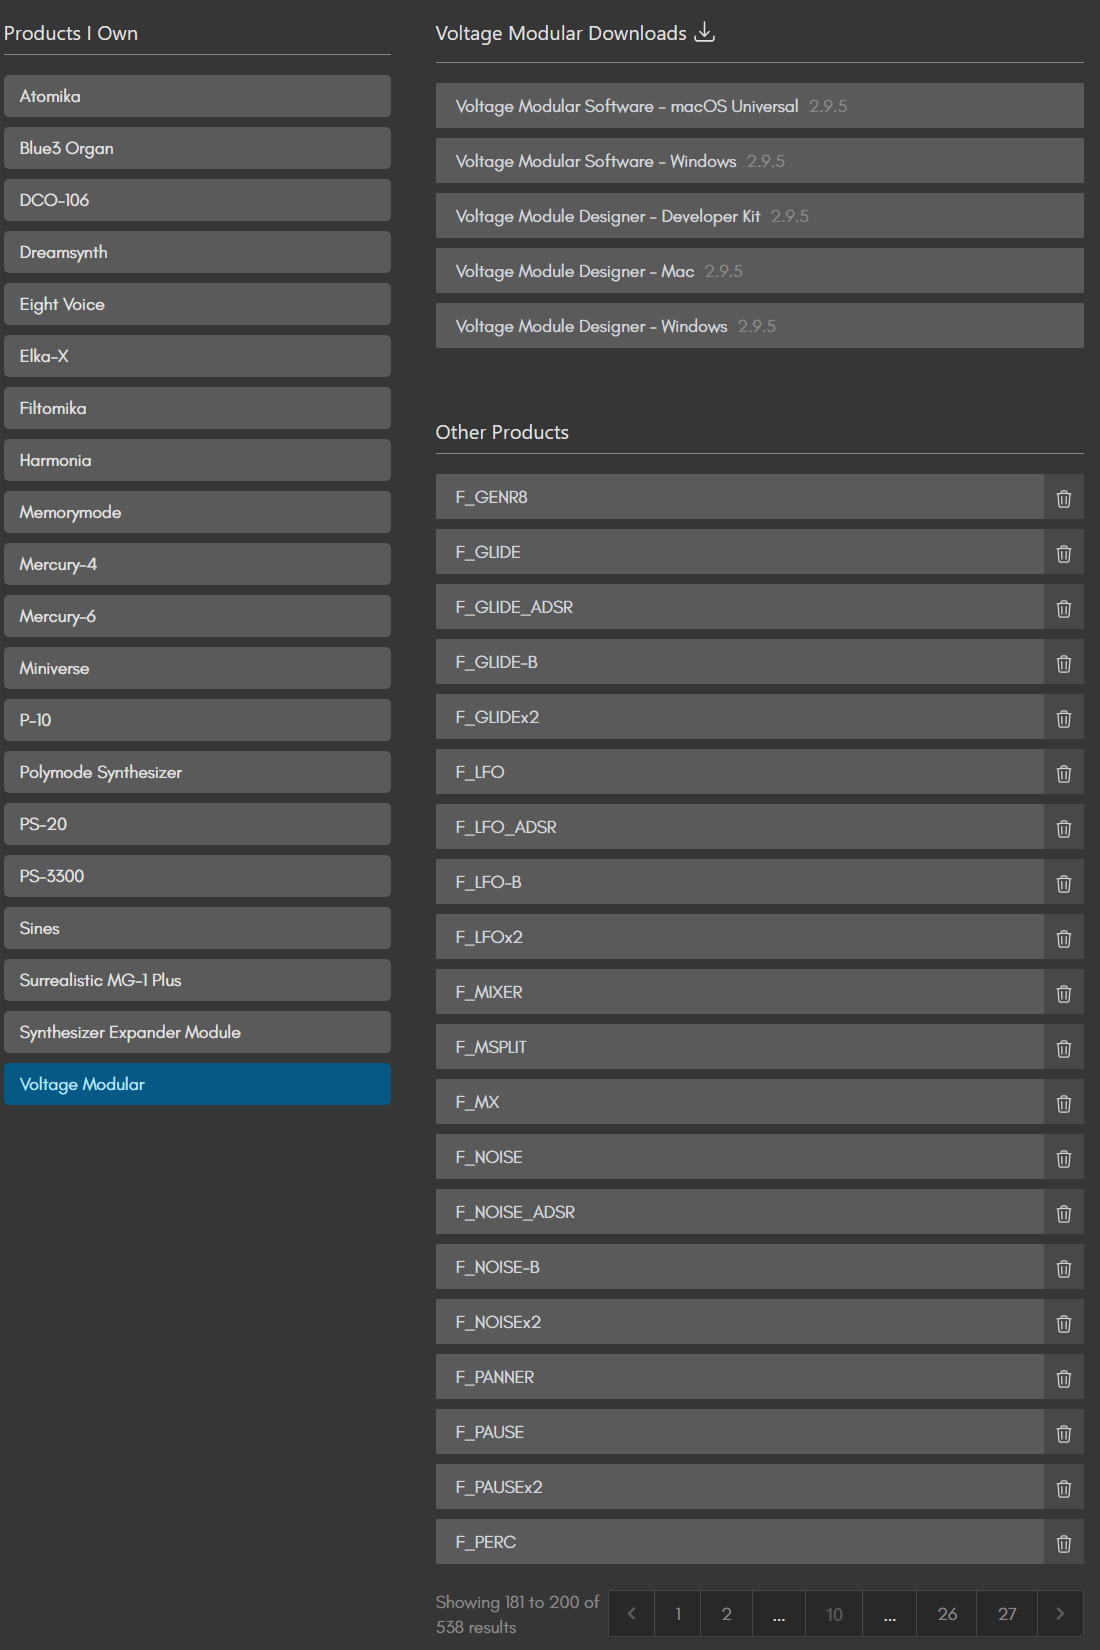Click the trash icon for F_MIXER
This screenshot has height=1650, width=1100.
pyautogui.click(x=1063, y=993)
